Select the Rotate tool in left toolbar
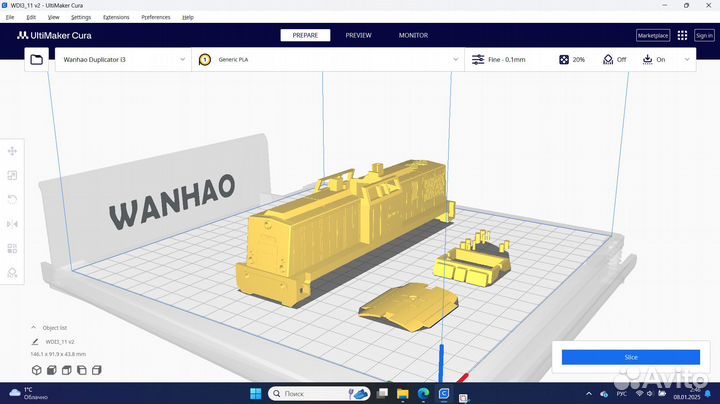The image size is (720, 404). point(12,199)
